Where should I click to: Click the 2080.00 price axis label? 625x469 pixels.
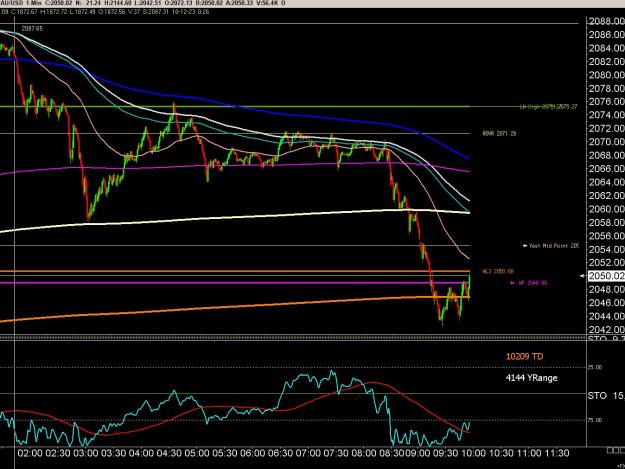606,75
